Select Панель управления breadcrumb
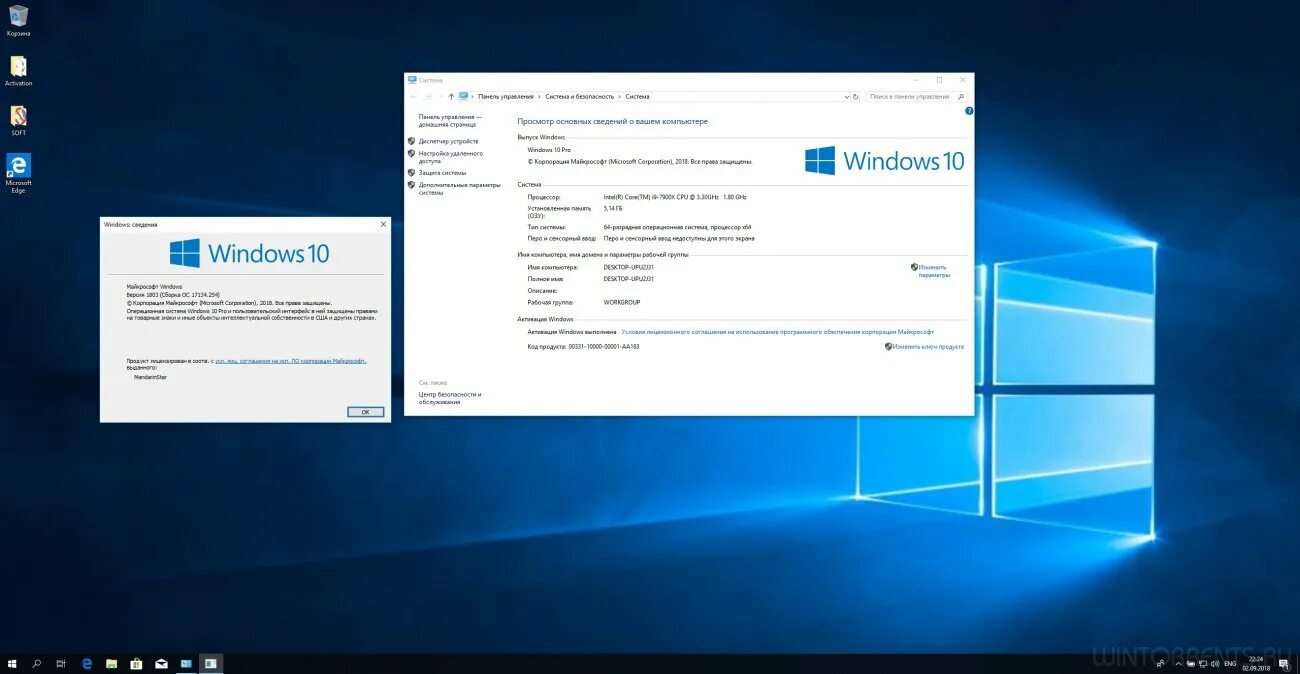The image size is (1300, 674). [x=506, y=97]
